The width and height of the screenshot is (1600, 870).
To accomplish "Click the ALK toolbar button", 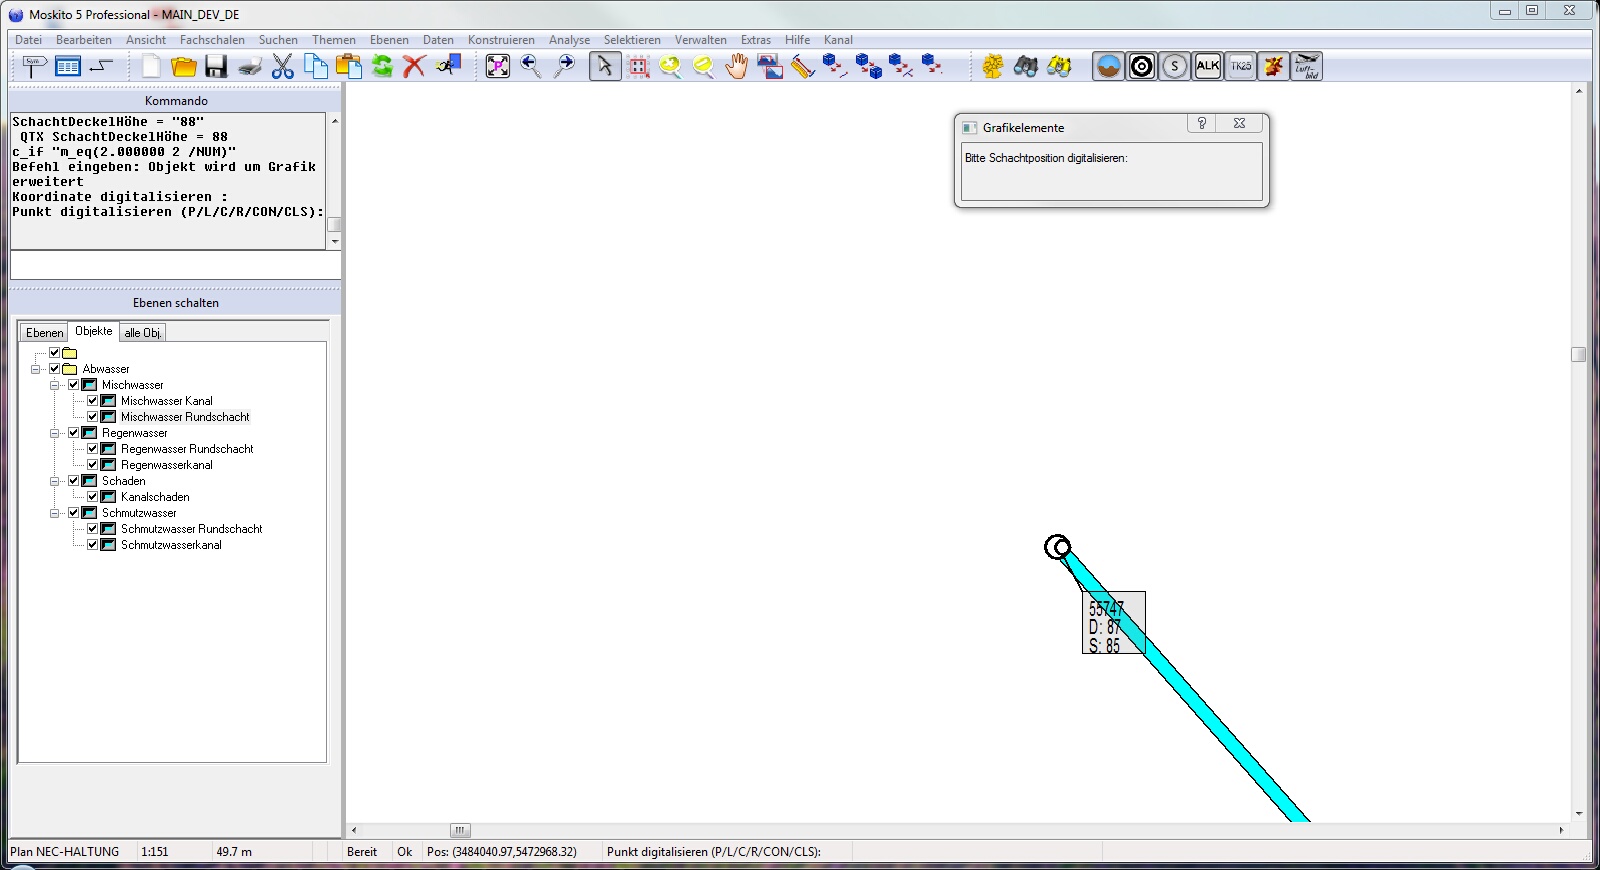I will pos(1207,67).
